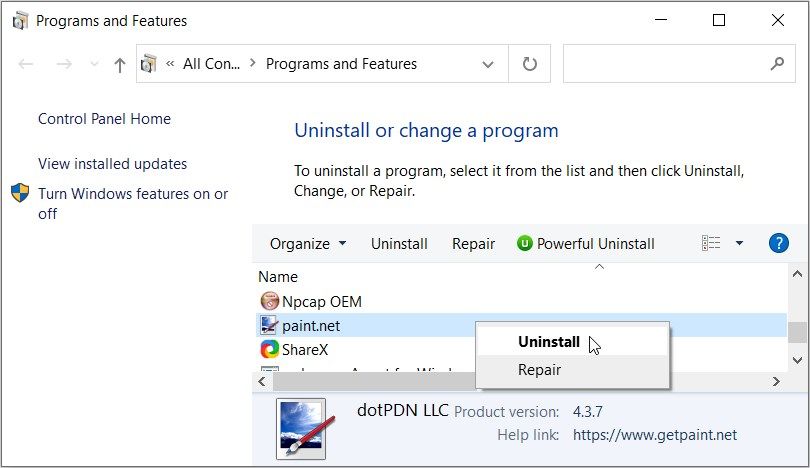Viewport: 810px width, 468px height.
Task: Open the recent locations dropdown arrow
Action: [x=95, y=65]
